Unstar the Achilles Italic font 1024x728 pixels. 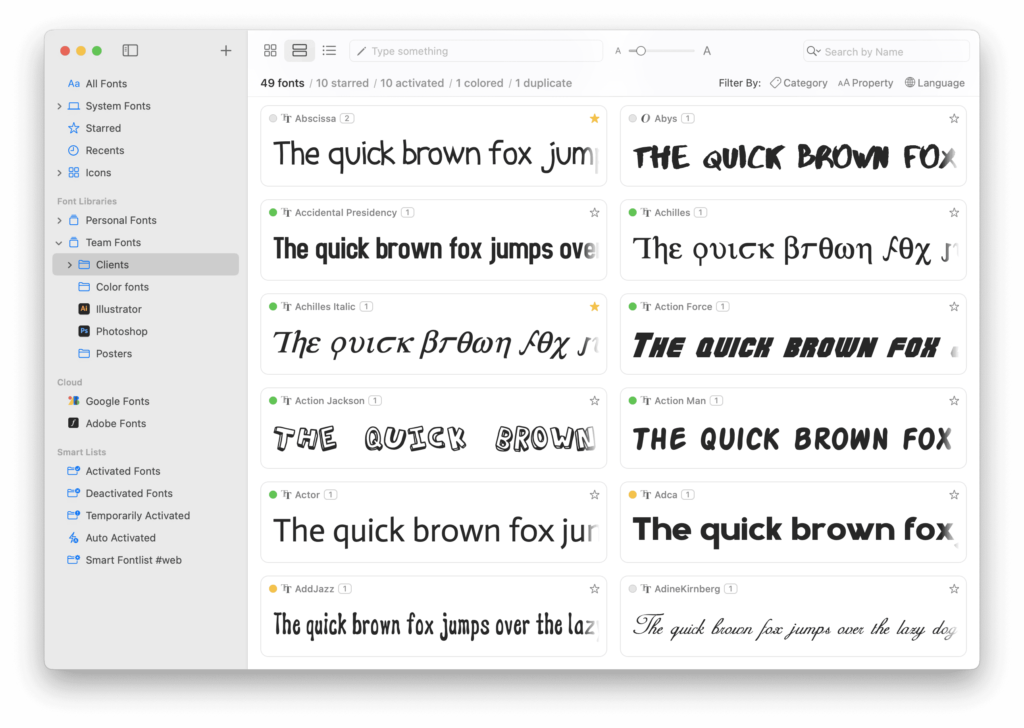click(594, 306)
